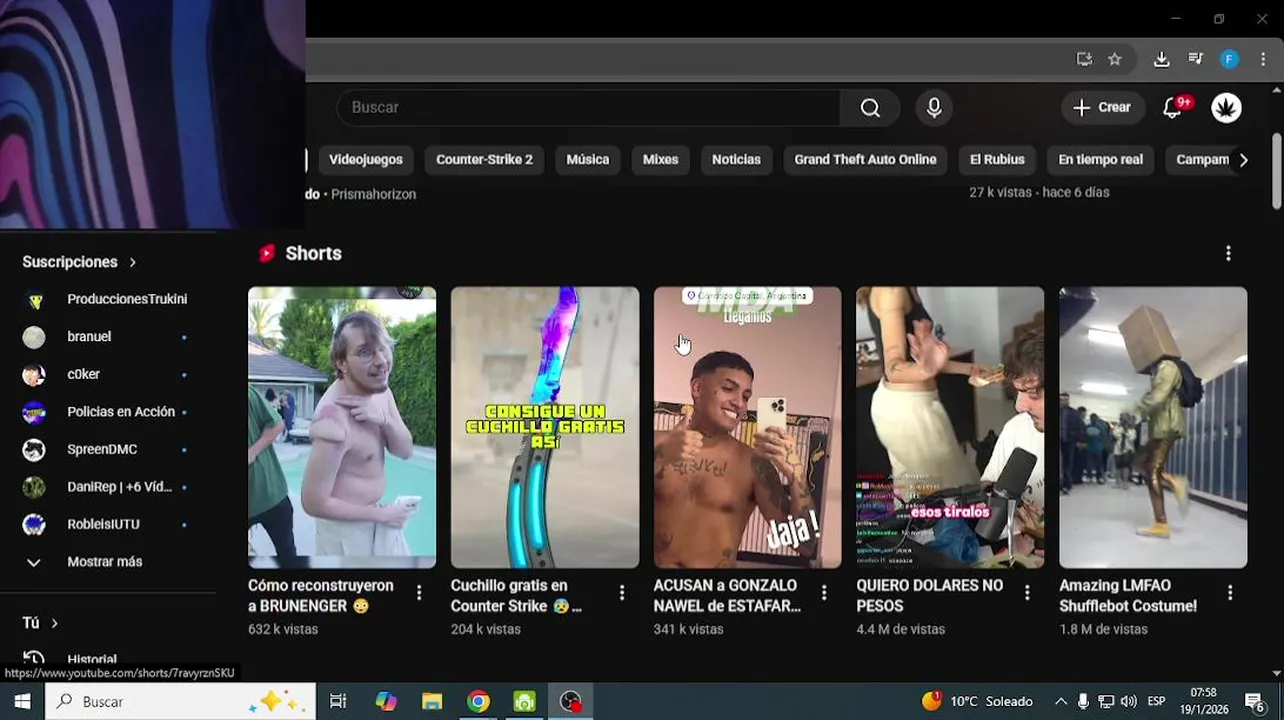The height and width of the screenshot is (720, 1284).
Task: Click the ESP language indicator
Action: tap(1156, 701)
